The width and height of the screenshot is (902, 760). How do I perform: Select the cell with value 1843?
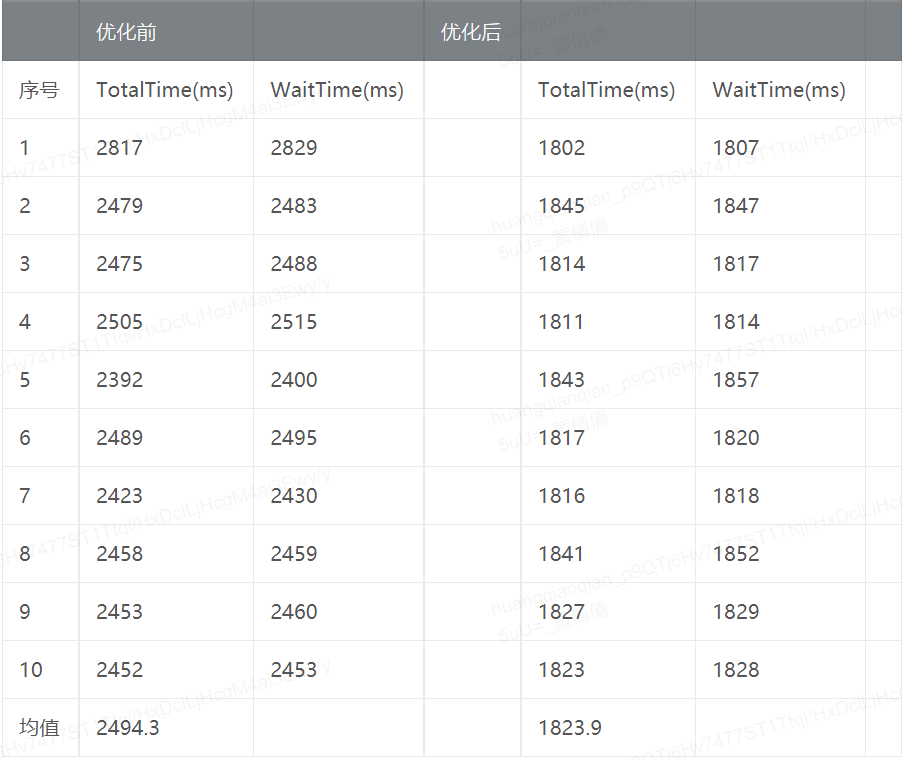[x=608, y=380]
